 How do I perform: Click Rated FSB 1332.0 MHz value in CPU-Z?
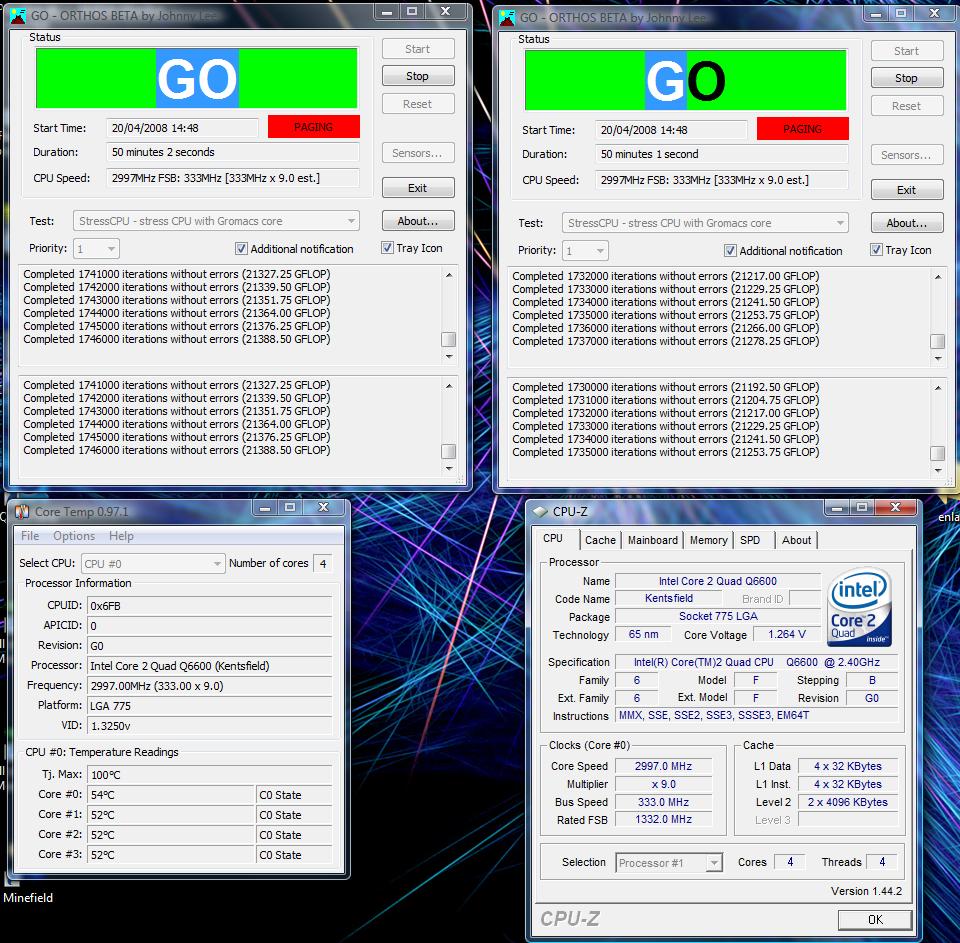(x=663, y=819)
